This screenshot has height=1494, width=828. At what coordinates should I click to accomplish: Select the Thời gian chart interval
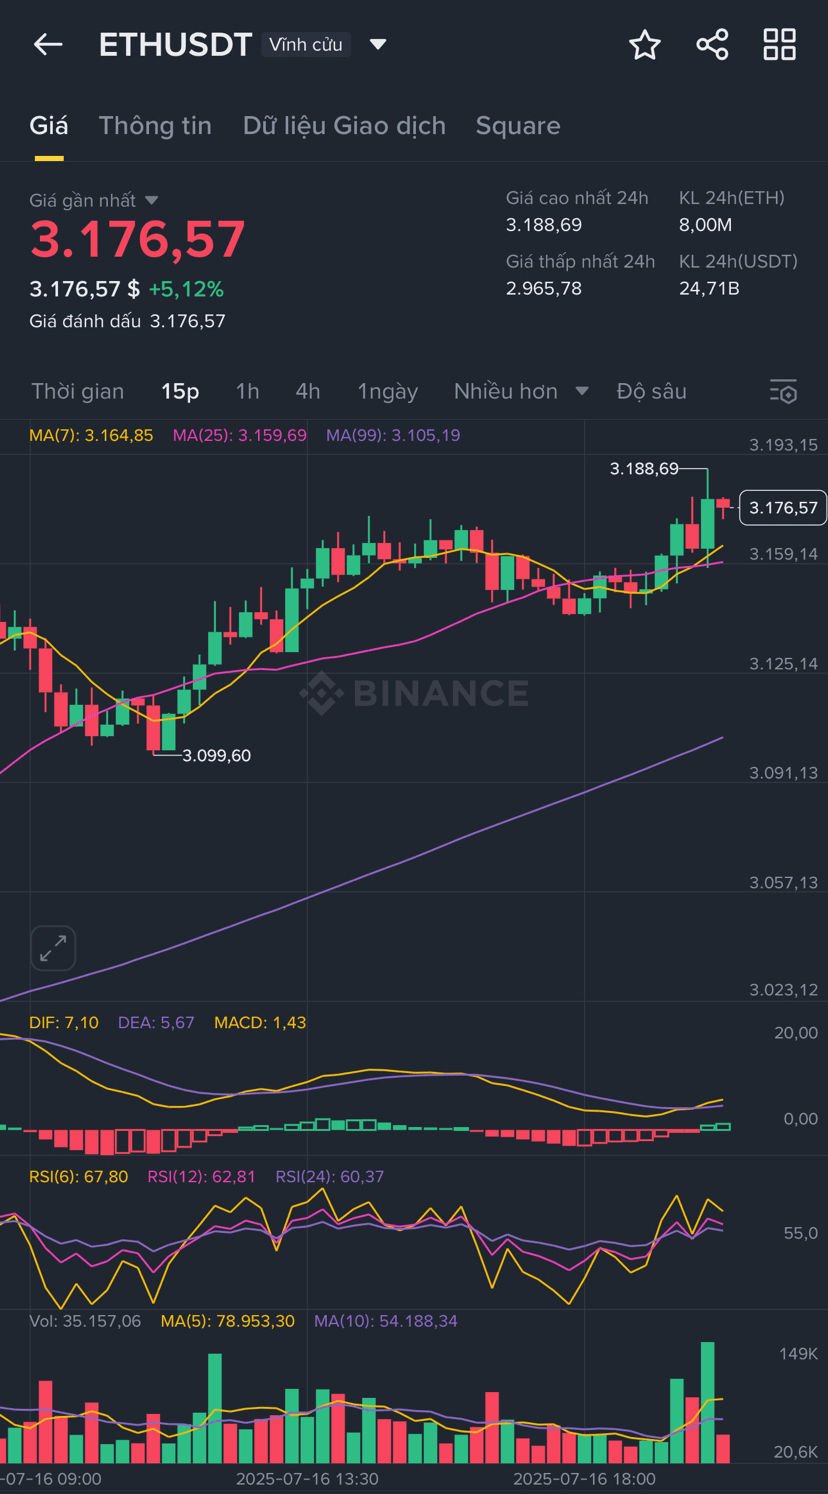click(78, 391)
